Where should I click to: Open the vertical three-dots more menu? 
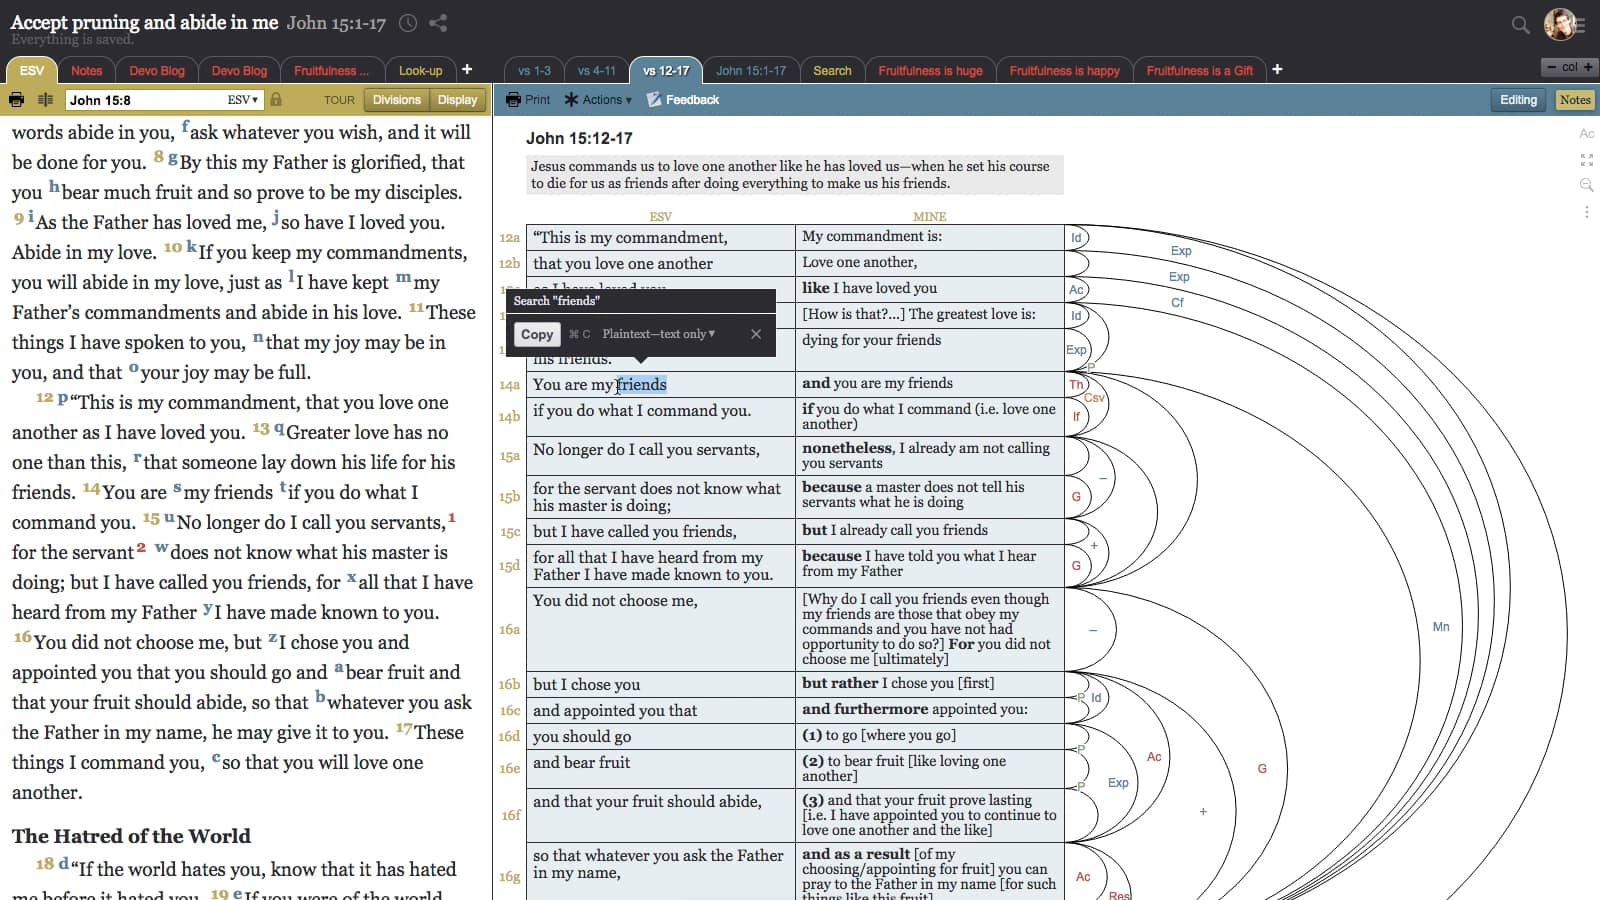tap(1587, 212)
